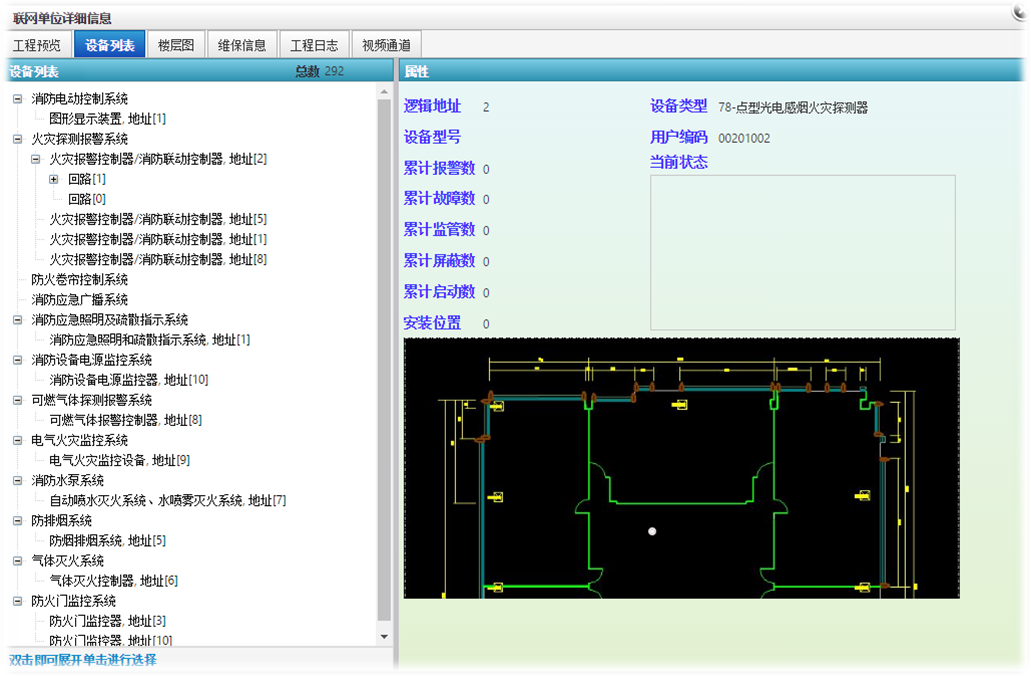Click the white device marker on floor plan
The width and height of the screenshot is (1031, 676).
(652, 531)
